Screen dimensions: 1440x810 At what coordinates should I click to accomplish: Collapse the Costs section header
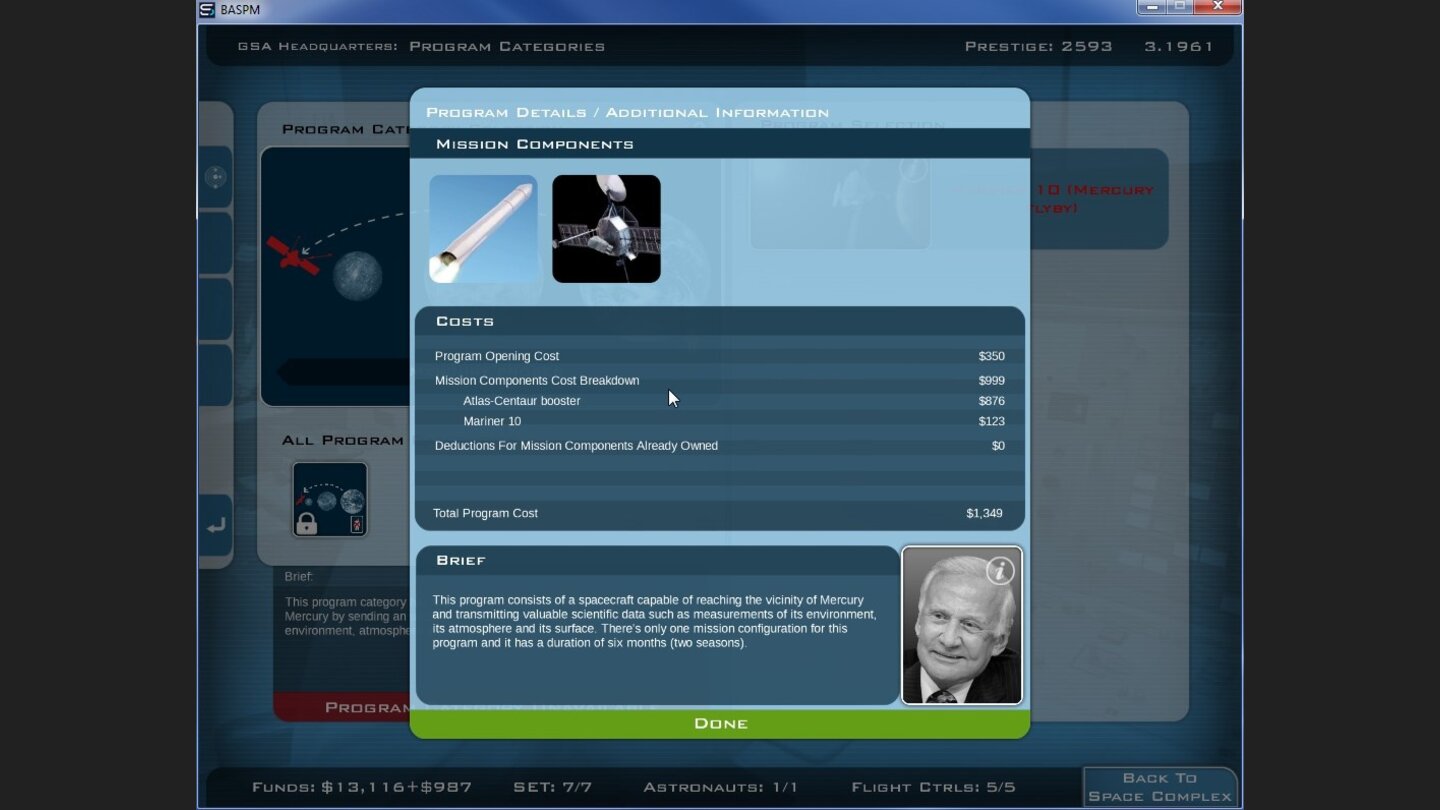click(x=463, y=321)
